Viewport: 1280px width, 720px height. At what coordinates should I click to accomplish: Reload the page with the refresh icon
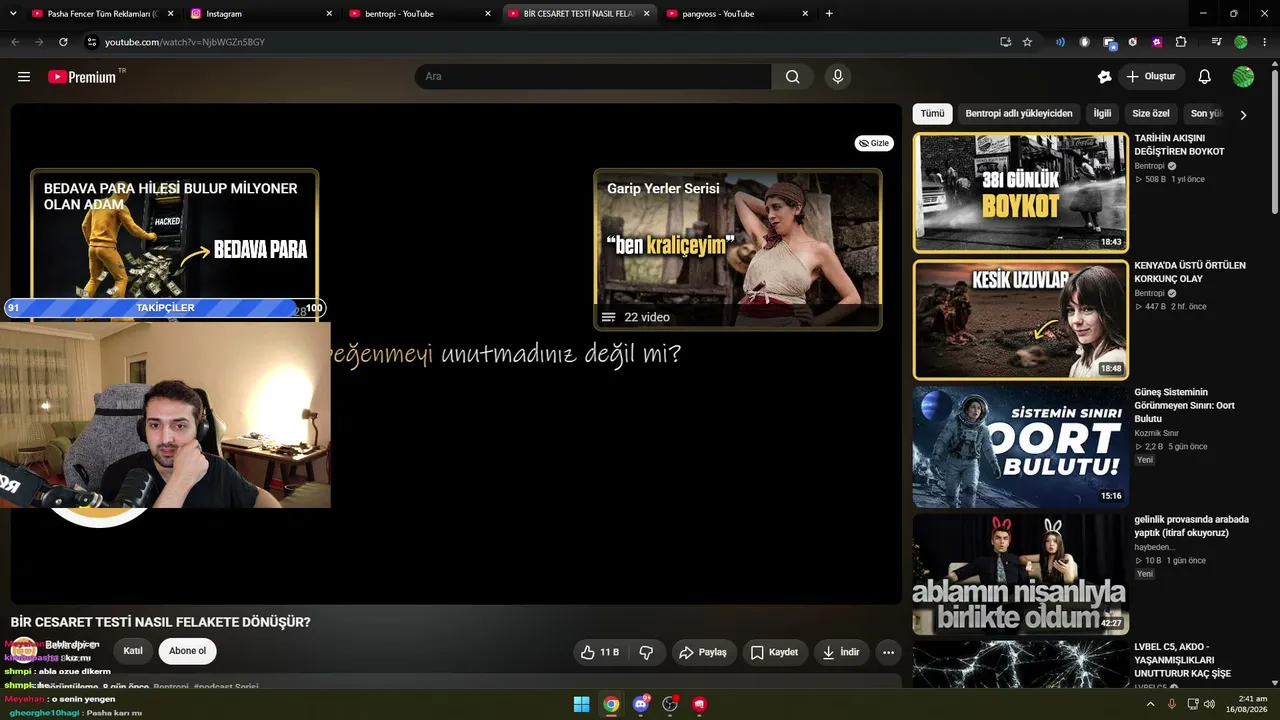(x=63, y=42)
